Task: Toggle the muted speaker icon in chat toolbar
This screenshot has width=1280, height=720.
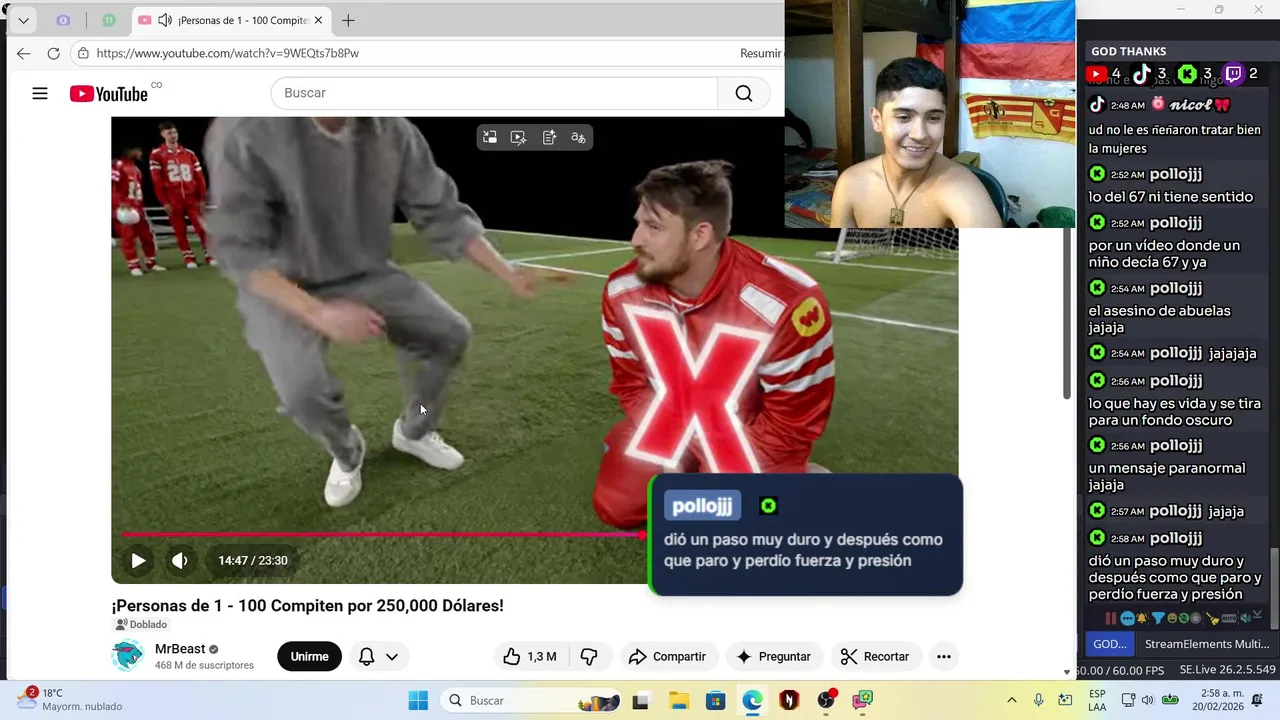Action: [1246, 618]
